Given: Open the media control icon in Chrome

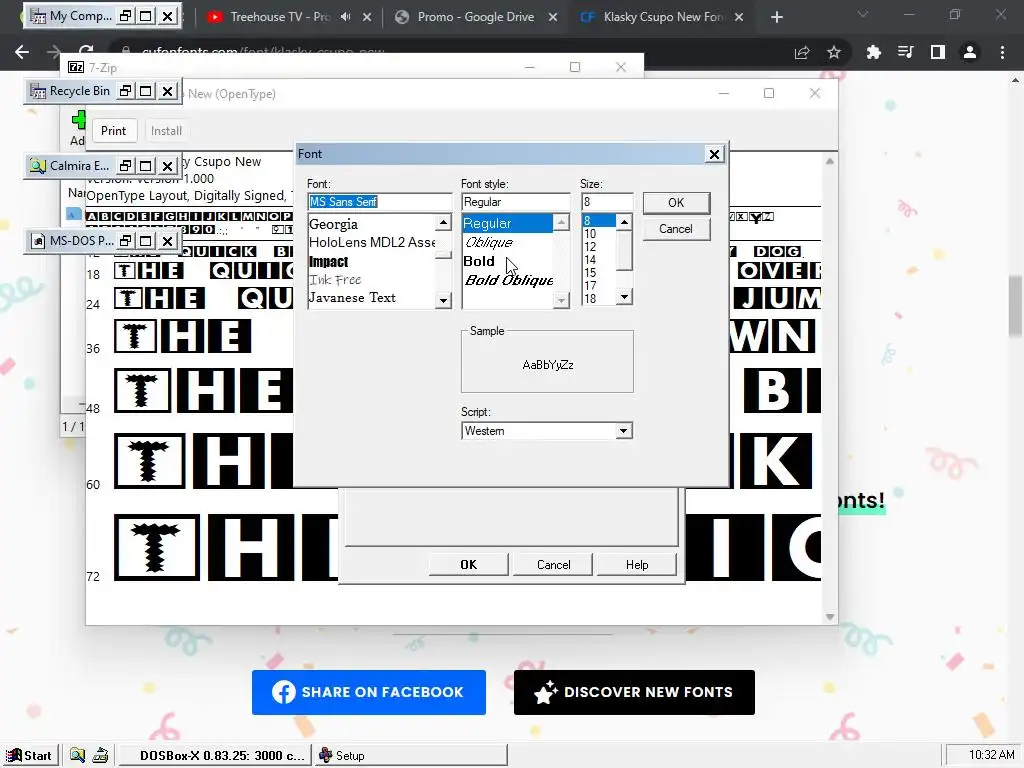Looking at the screenshot, I should coord(906,52).
